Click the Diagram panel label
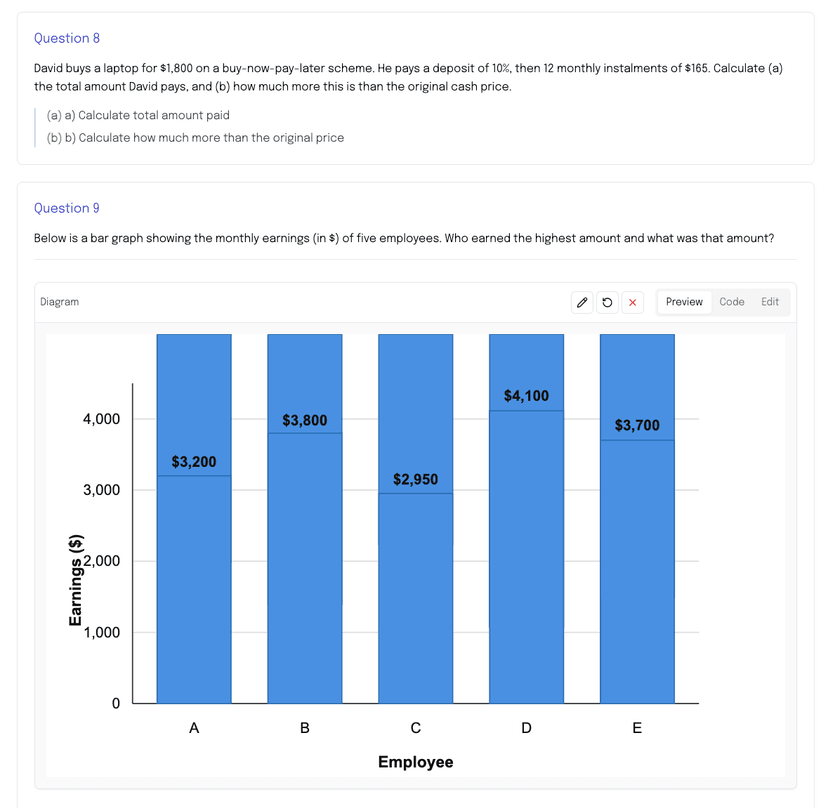The image size is (828, 808). 61,301
